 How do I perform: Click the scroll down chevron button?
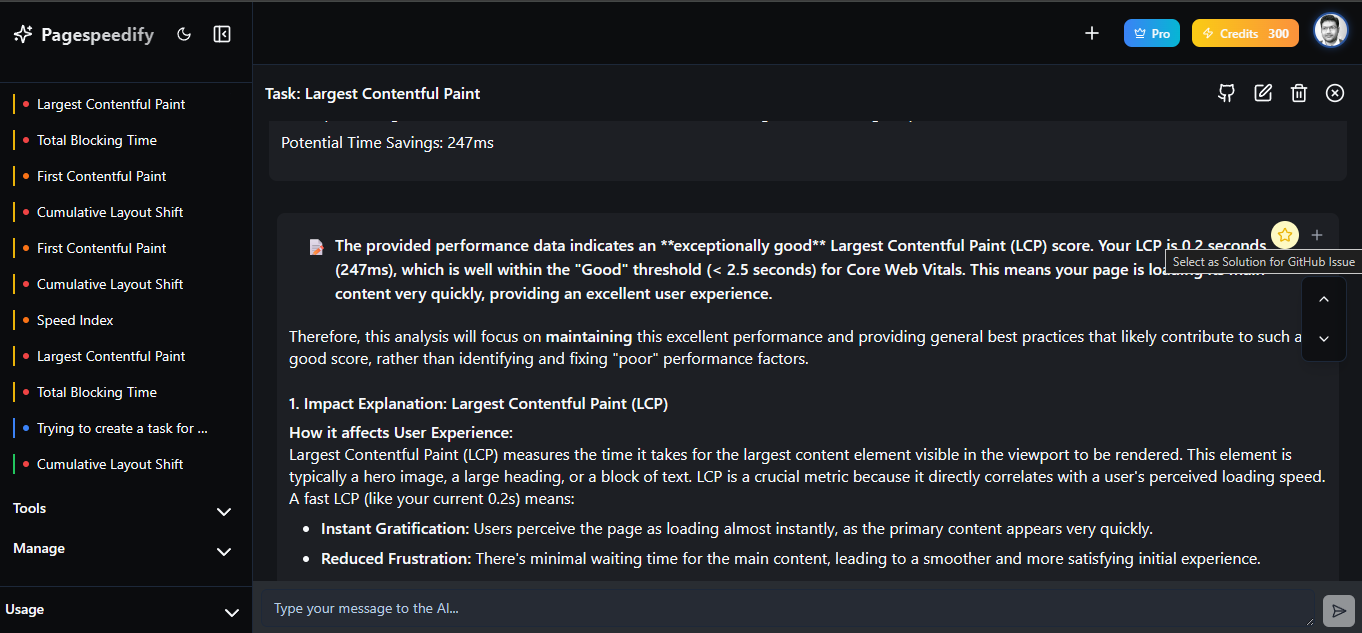[x=1324, y=339]
